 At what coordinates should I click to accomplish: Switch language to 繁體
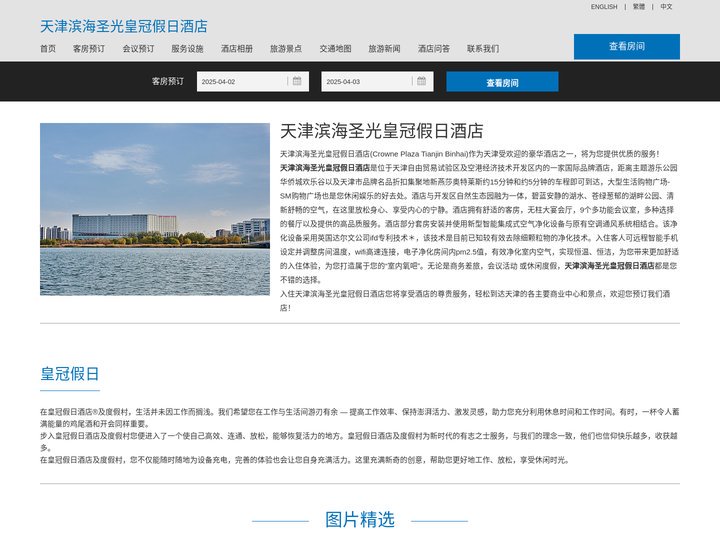click(639, 7)
